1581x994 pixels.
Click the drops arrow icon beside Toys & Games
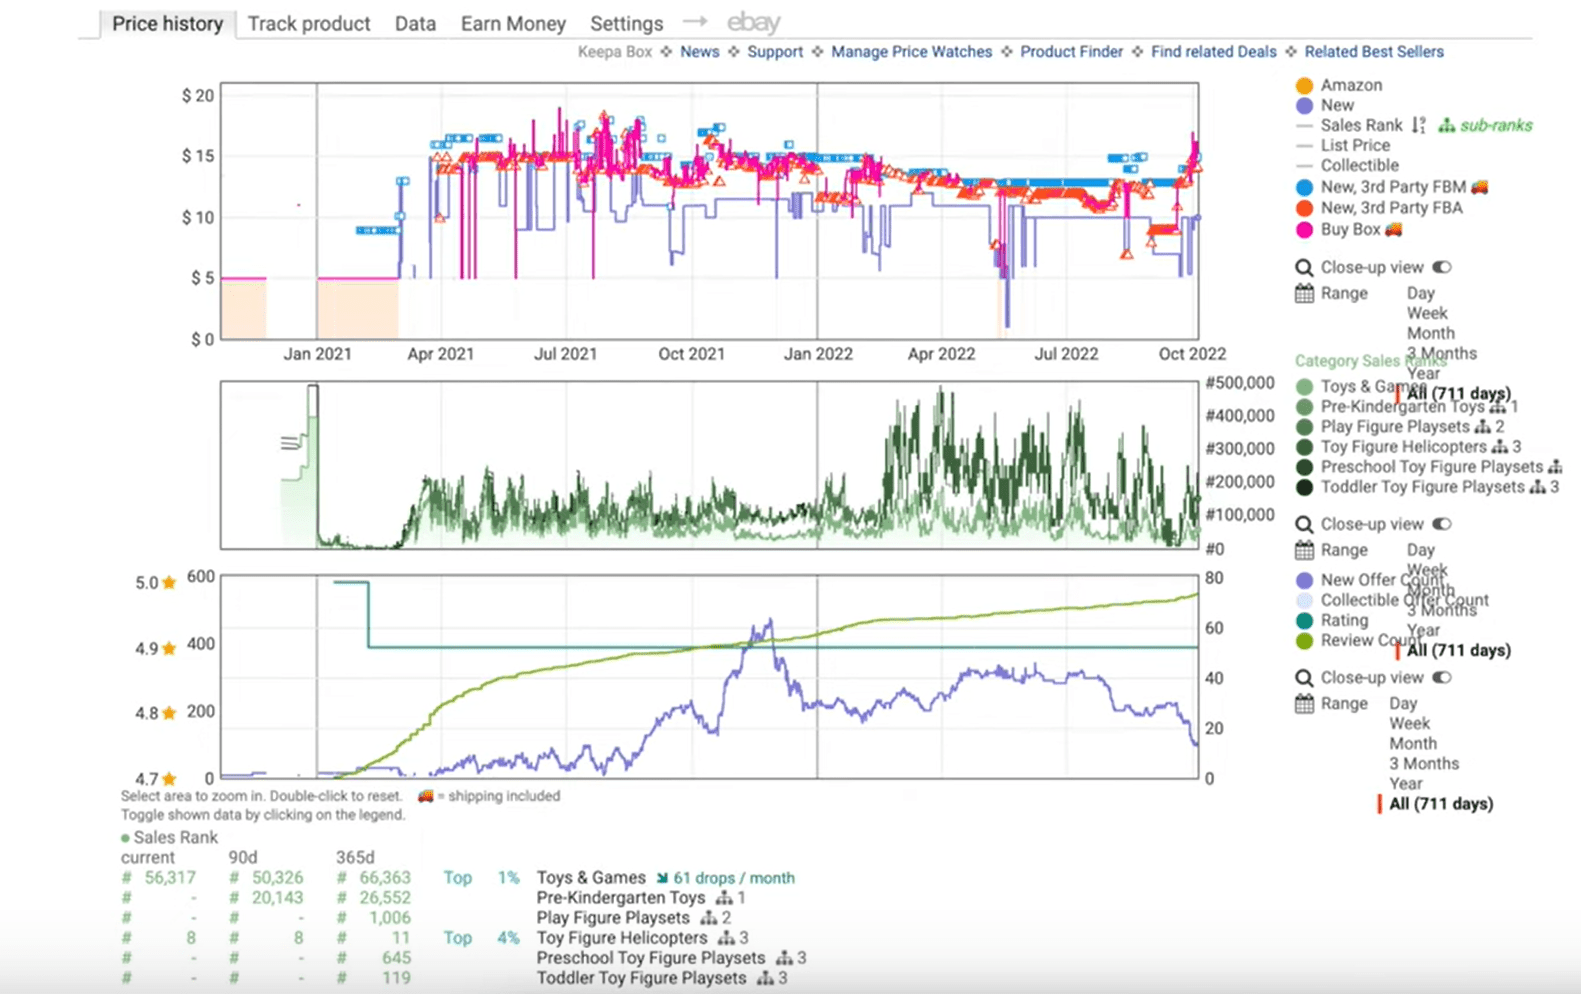pyautogui.click(x=662, y=878)
